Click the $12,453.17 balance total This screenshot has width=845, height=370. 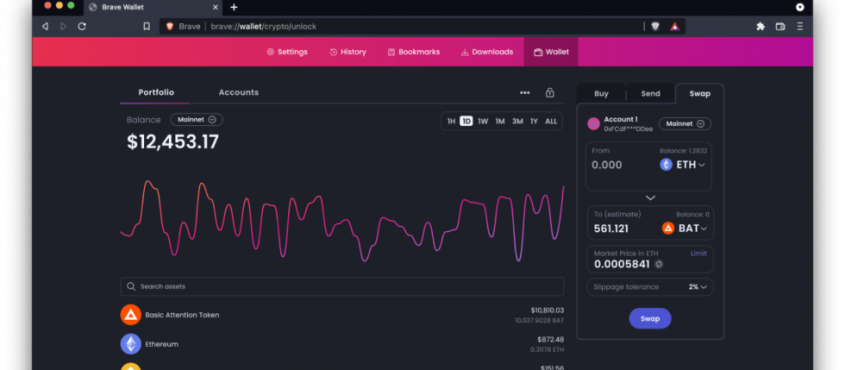coord(173,142)
